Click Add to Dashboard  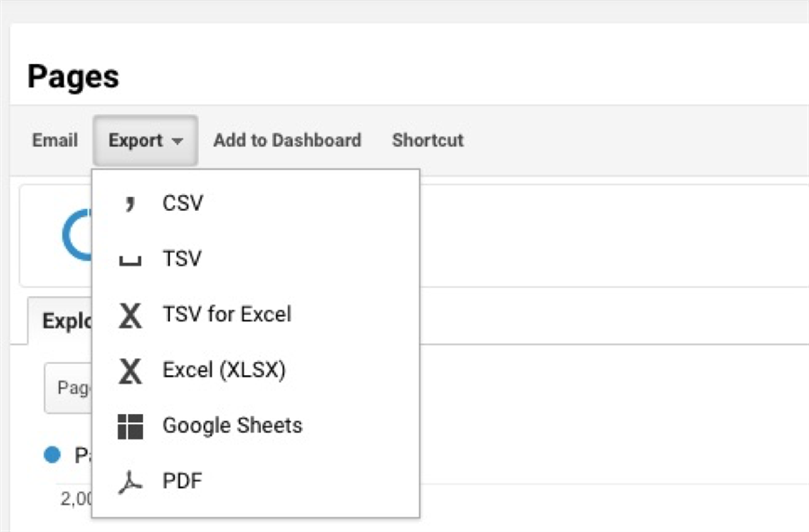287,140
